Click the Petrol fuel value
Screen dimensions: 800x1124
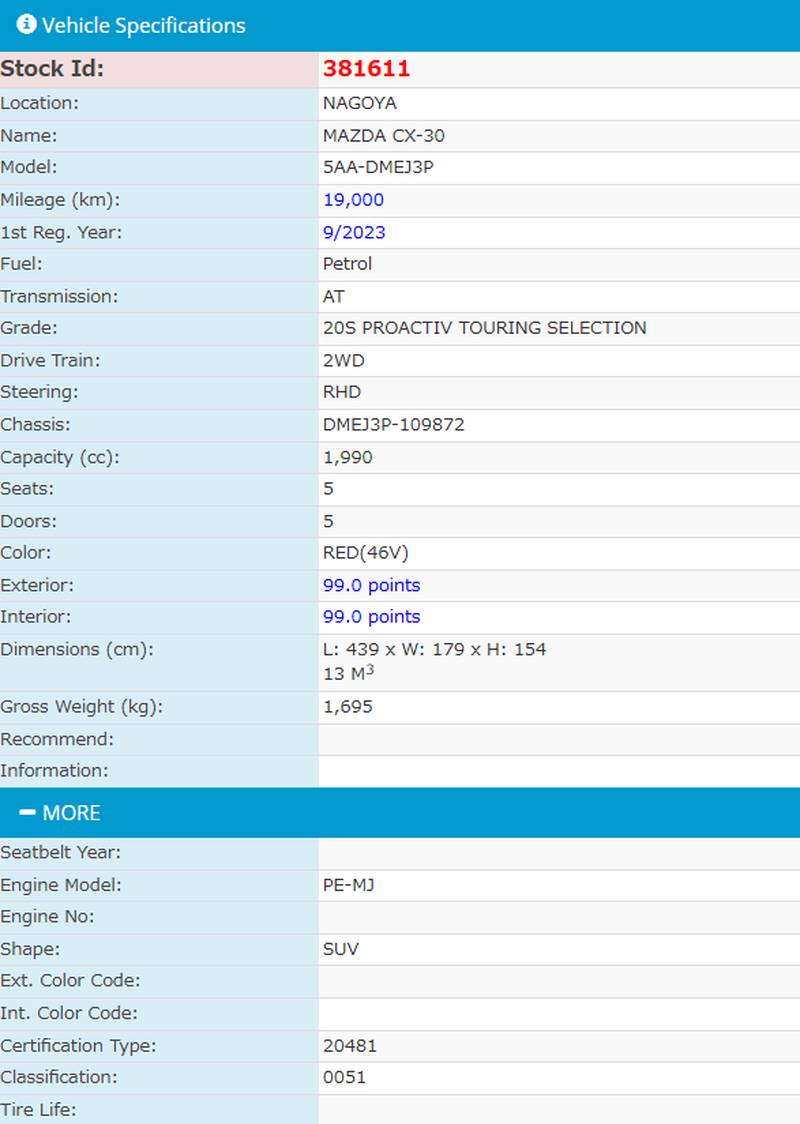(347, 264)
